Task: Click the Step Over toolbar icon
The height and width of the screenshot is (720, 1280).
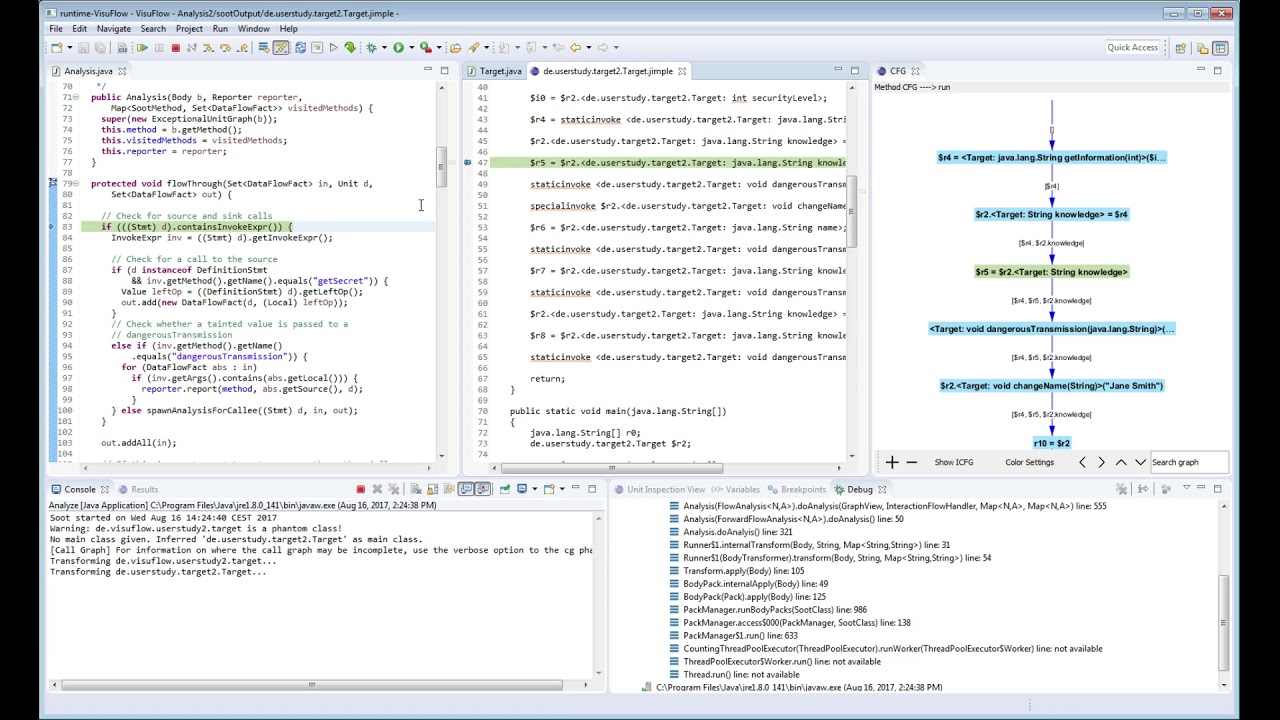Action: [226, 47]
